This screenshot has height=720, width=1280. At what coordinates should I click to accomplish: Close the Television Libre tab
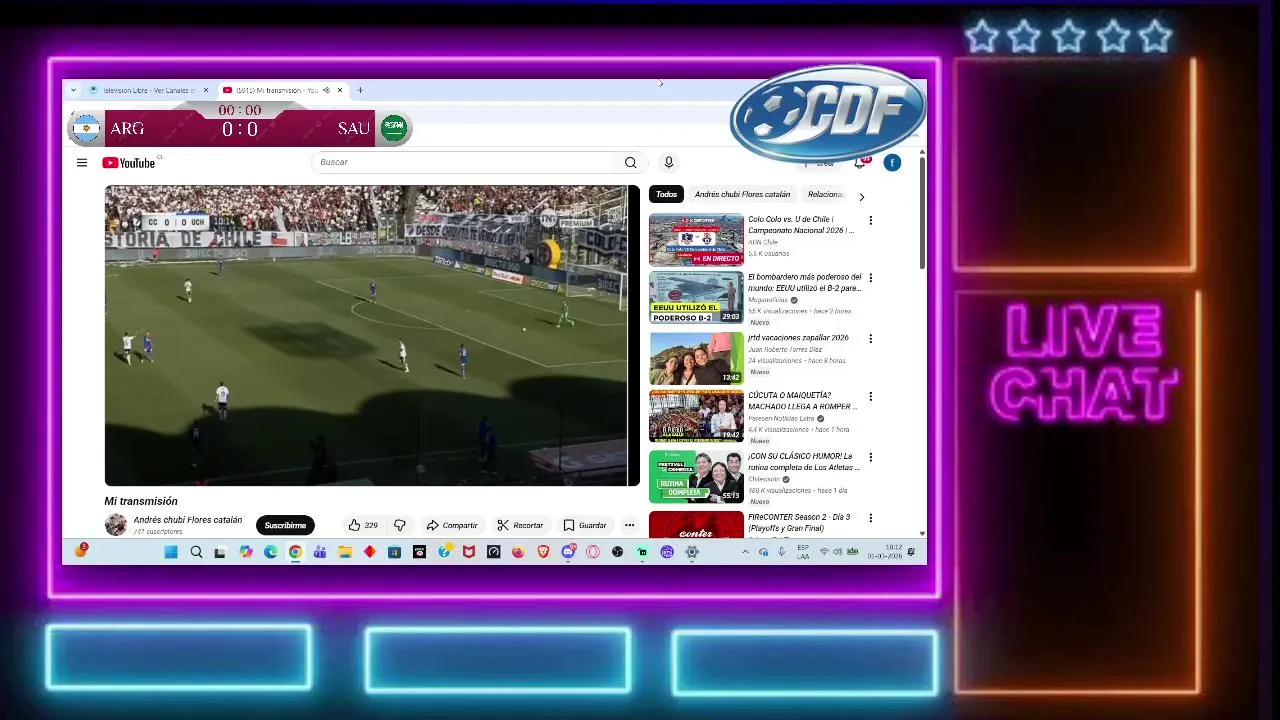pos(206,90)
